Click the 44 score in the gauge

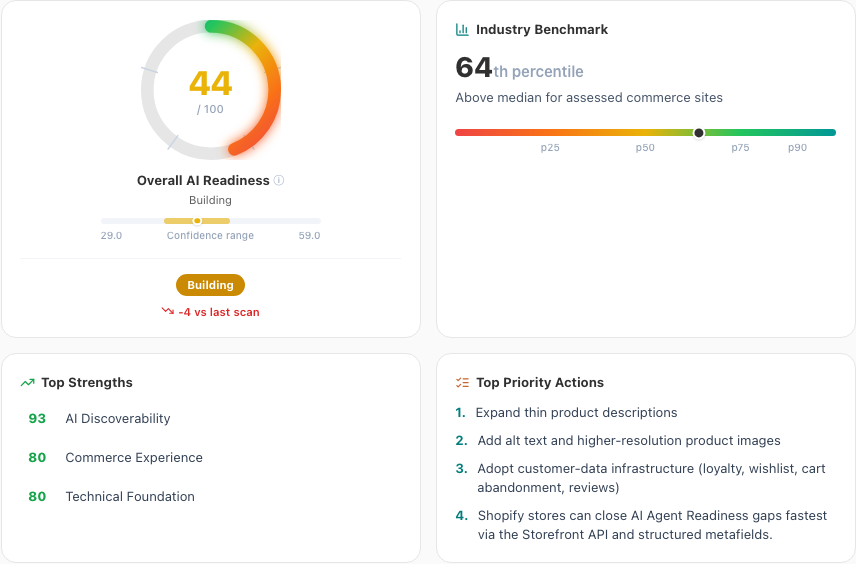(x=211, y=84)
